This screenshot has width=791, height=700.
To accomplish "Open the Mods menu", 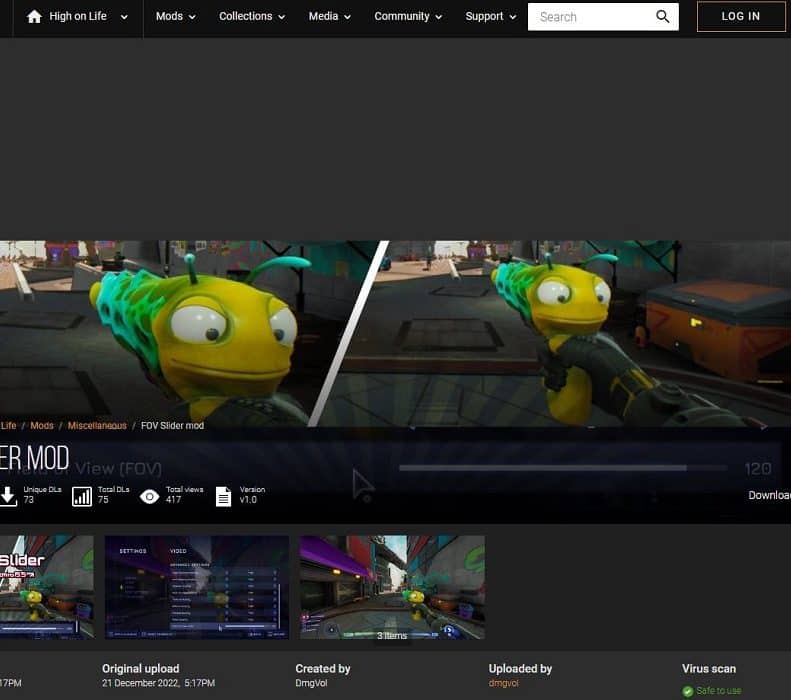I will click(169, 16).
